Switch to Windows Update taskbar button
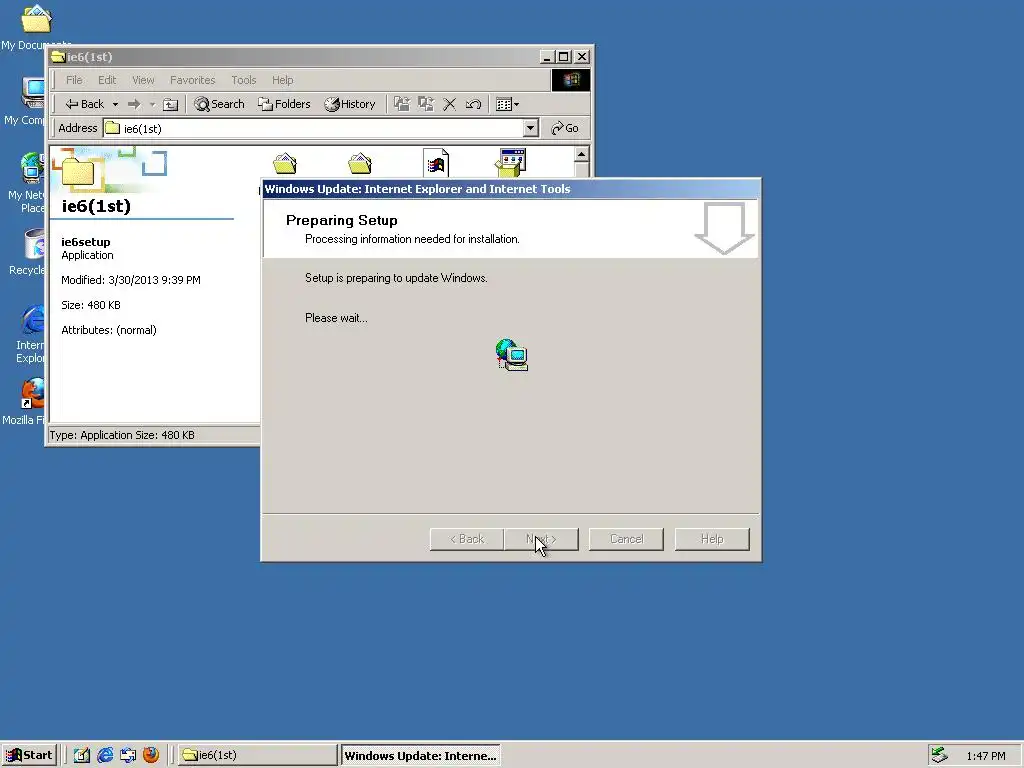The width and height of the screenshot is (1024, 768). pos(421,756)
